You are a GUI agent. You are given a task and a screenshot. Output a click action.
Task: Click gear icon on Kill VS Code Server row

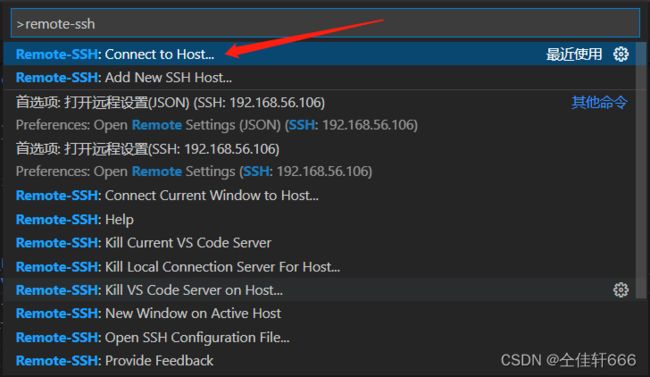click(621, 290)
